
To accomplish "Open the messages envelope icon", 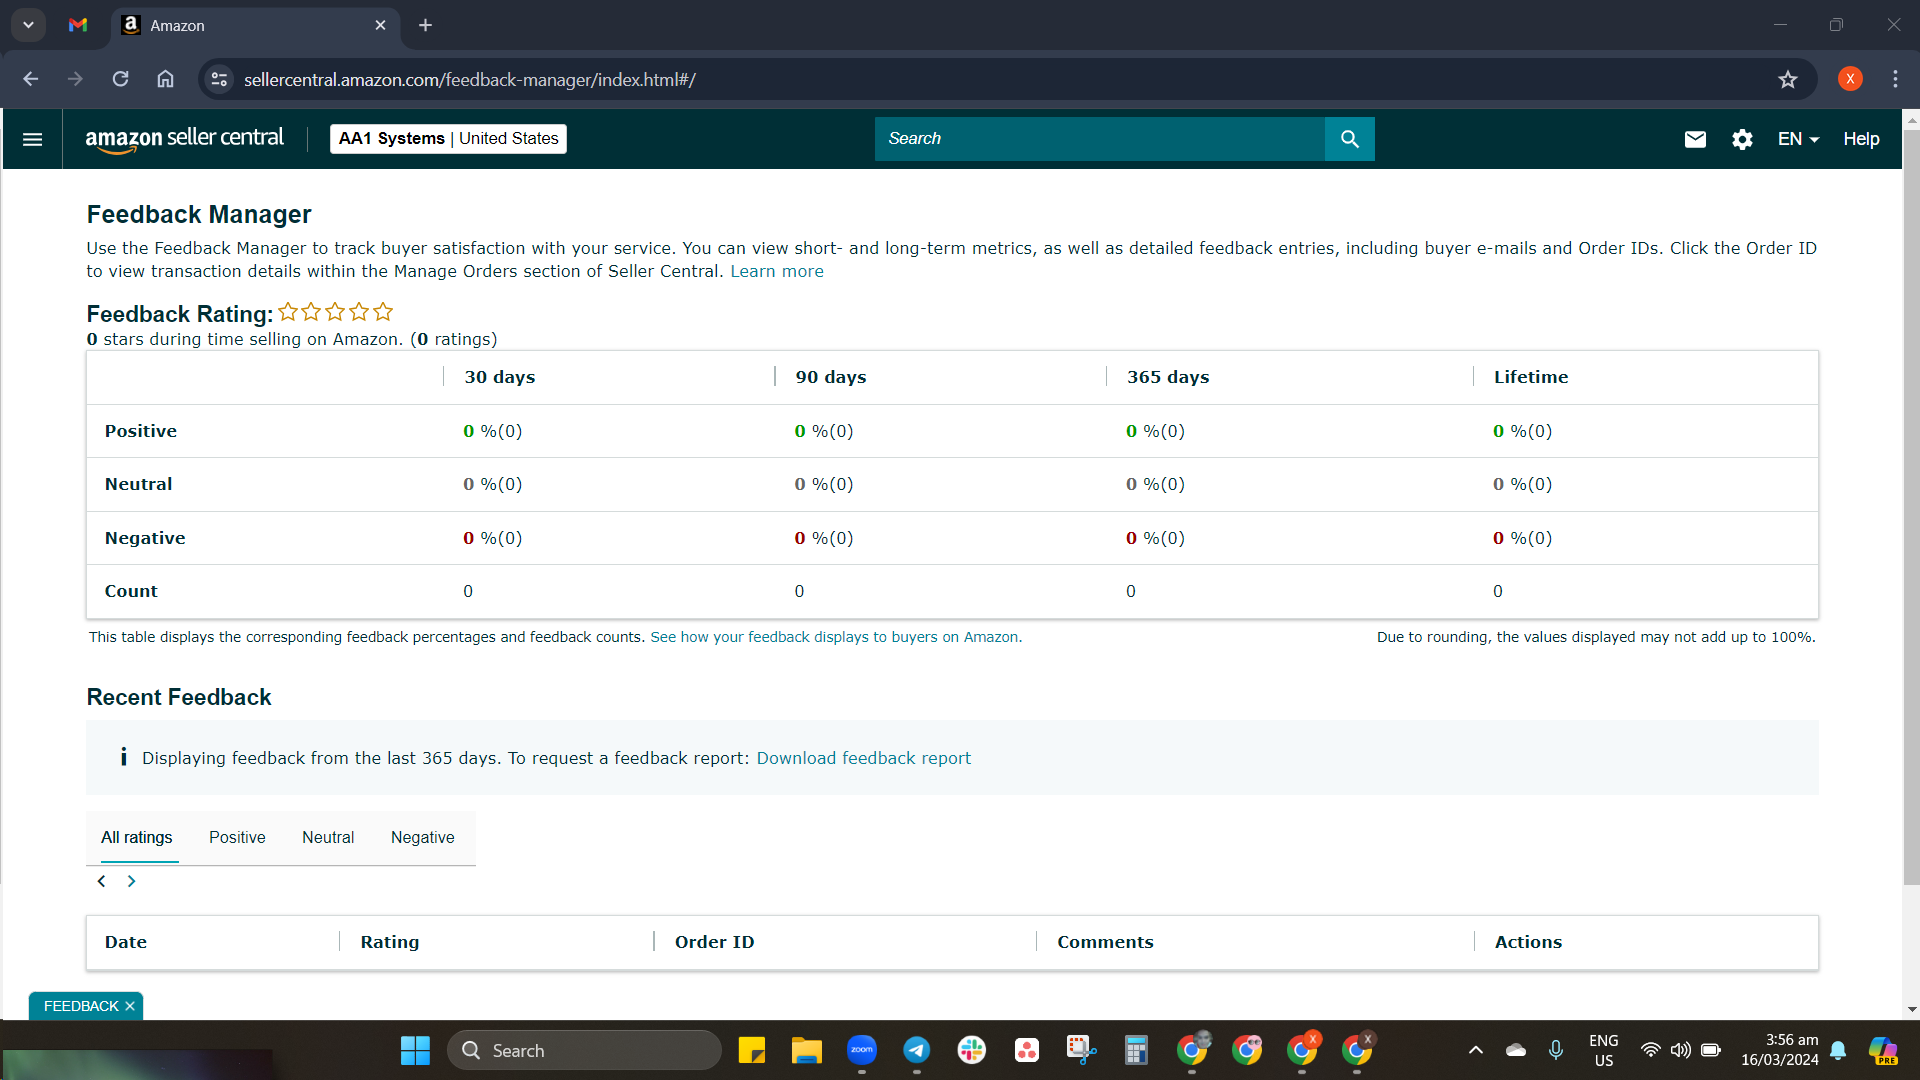I will 1695,139.
